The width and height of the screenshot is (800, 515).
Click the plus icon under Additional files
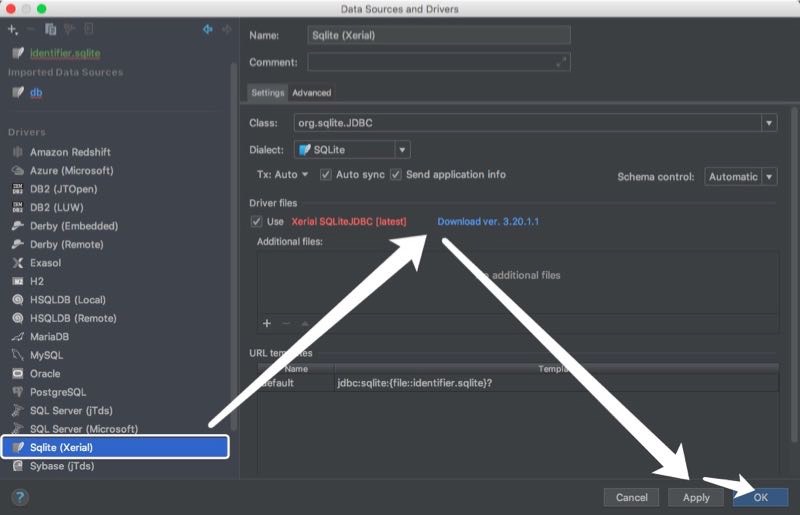pos(266,323)
